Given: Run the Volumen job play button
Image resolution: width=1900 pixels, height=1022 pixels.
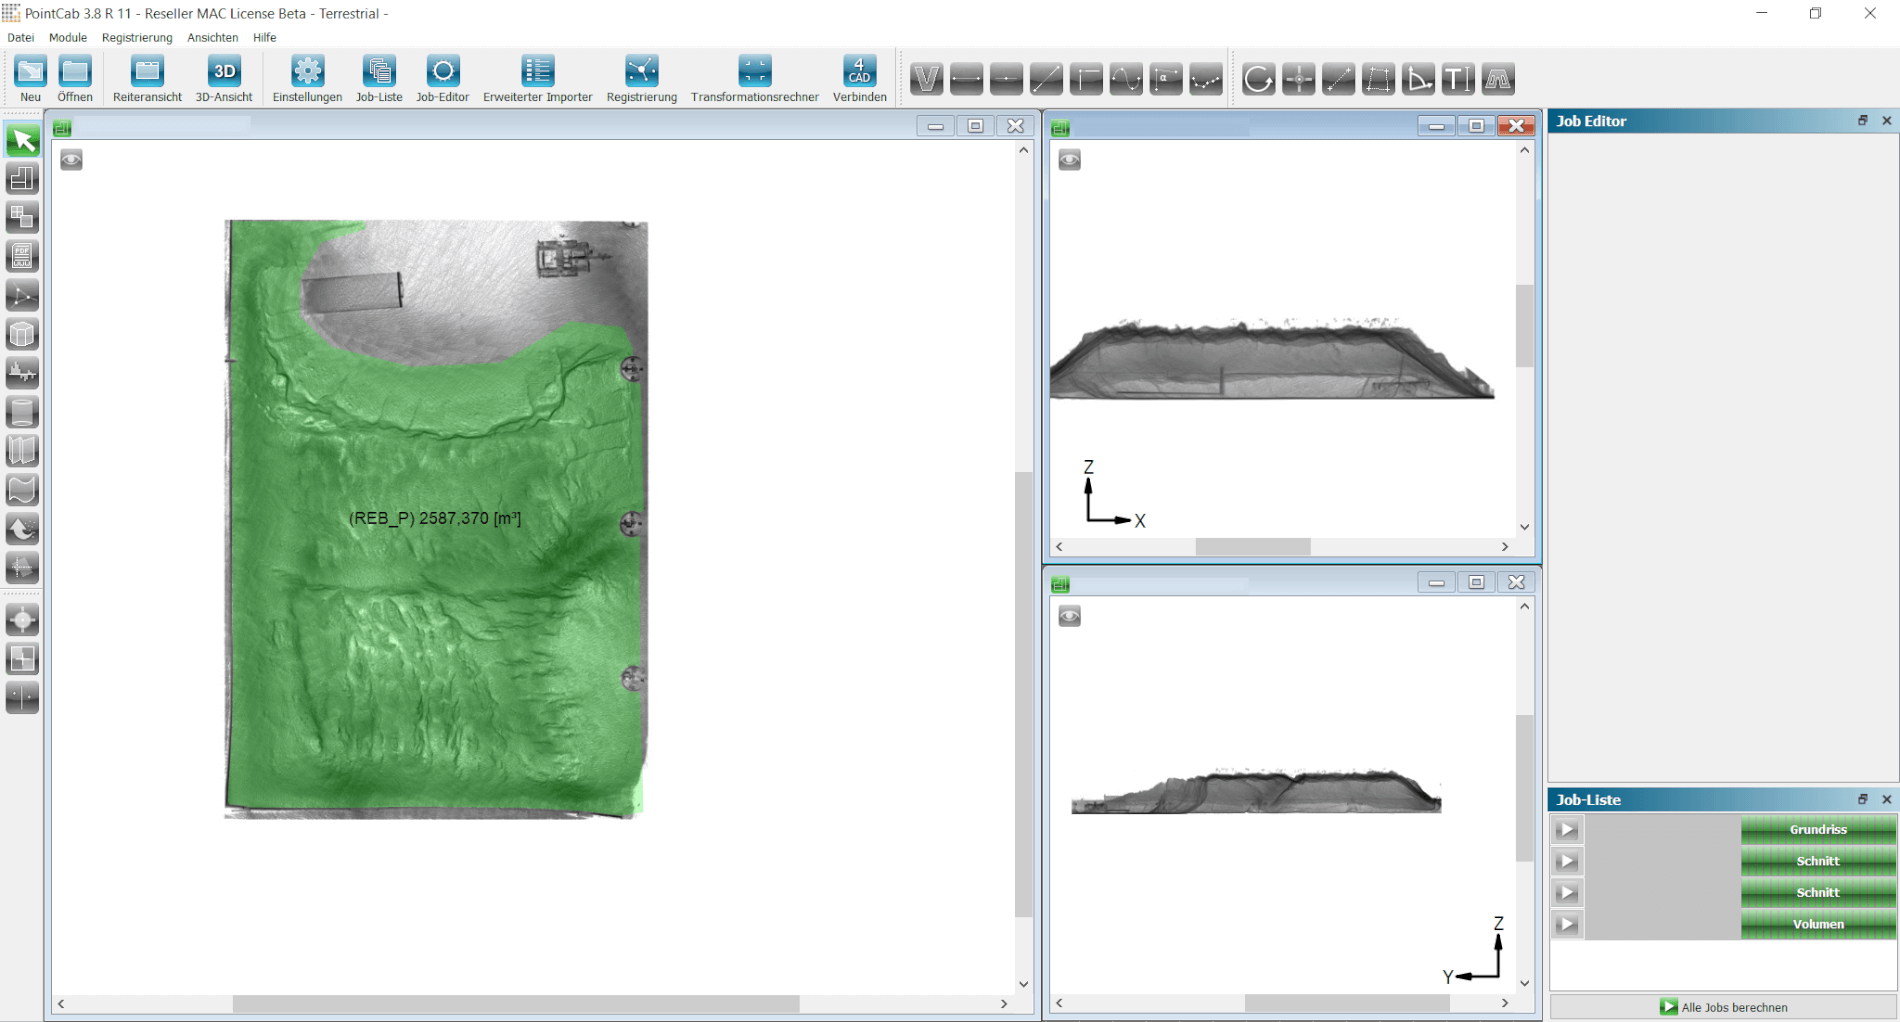Looking at the screenshot, I should tap(1567, 924).
